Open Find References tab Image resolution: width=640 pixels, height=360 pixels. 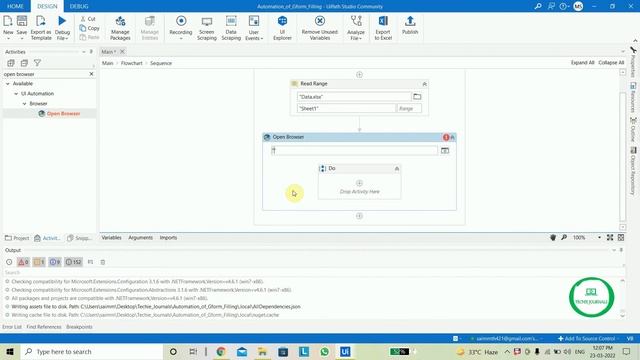[44, 327]
